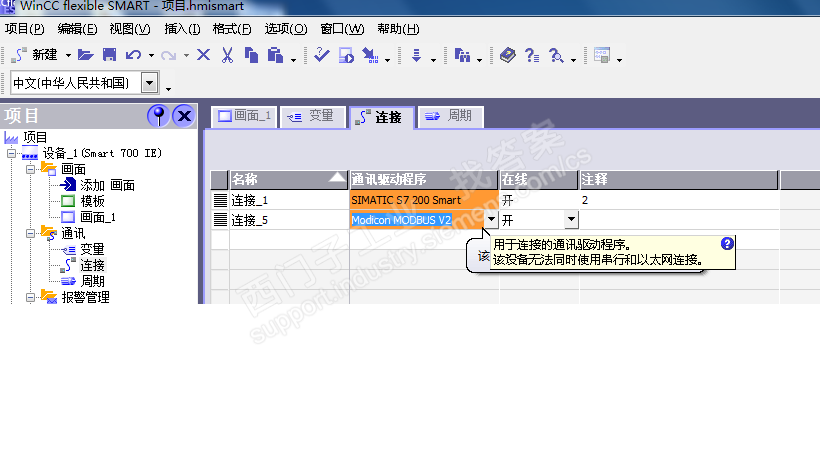Viewport: 820px width, 460px height.
Task: Select 画面_1 in project tree
Action: click(x=98, y=217)
